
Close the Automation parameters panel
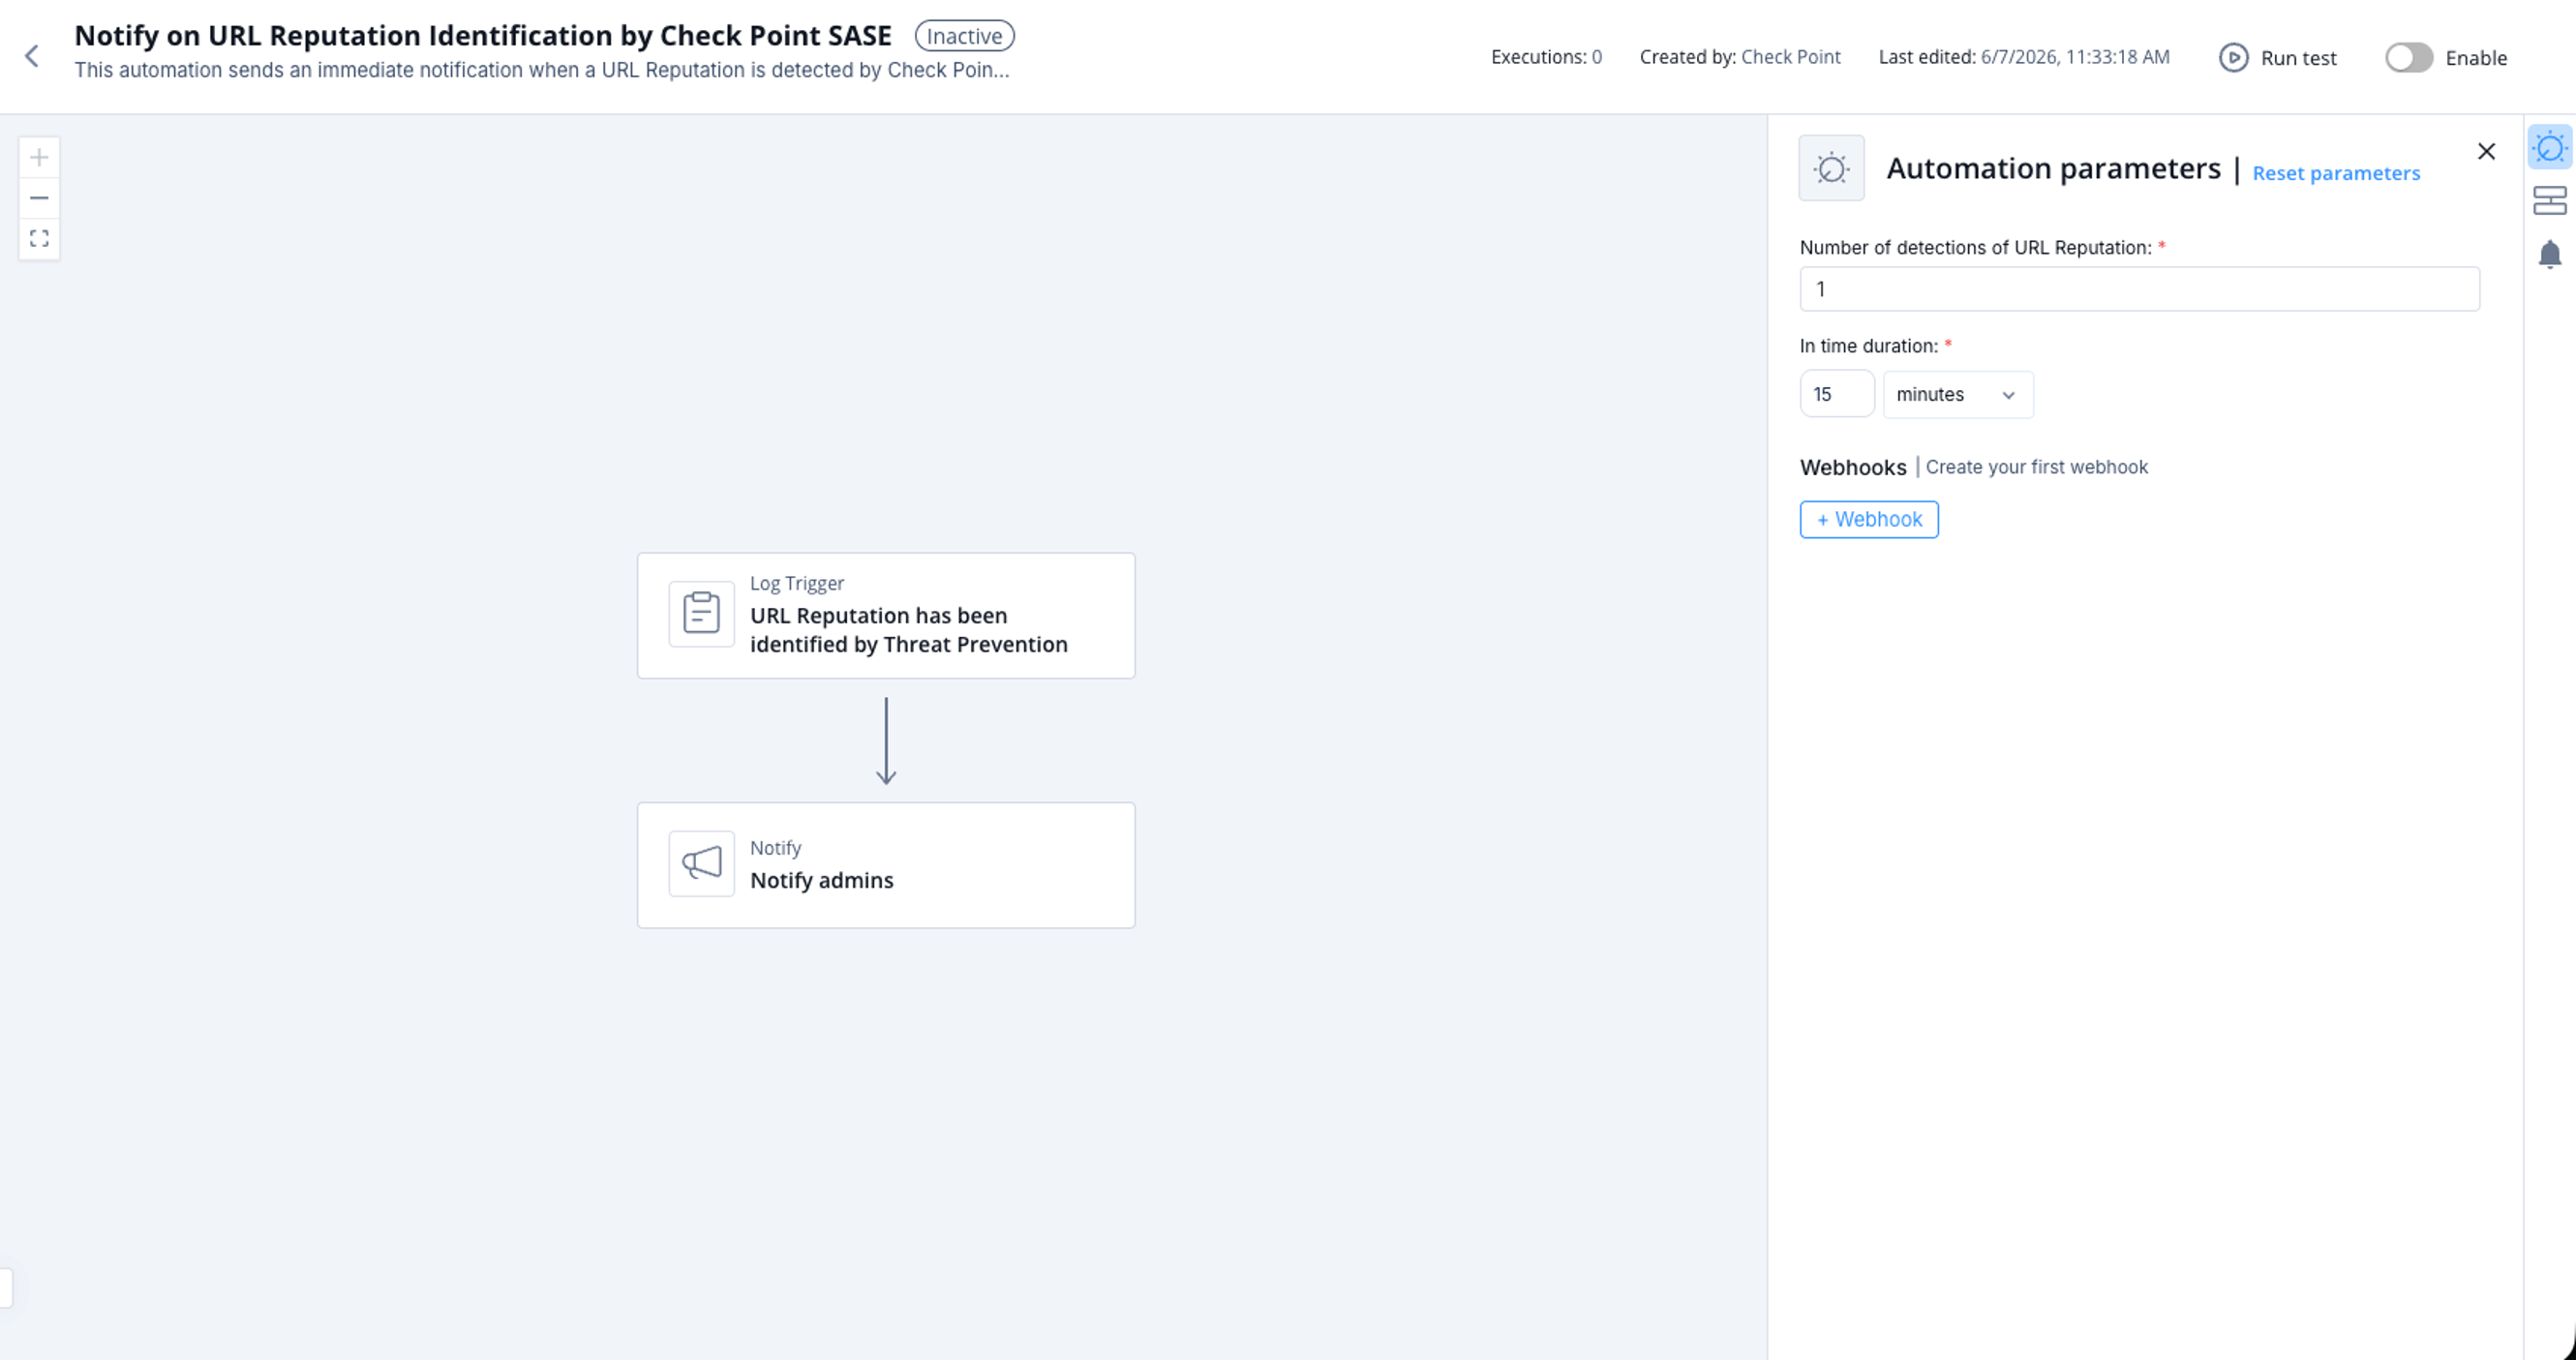click(x=2486, y=151)
